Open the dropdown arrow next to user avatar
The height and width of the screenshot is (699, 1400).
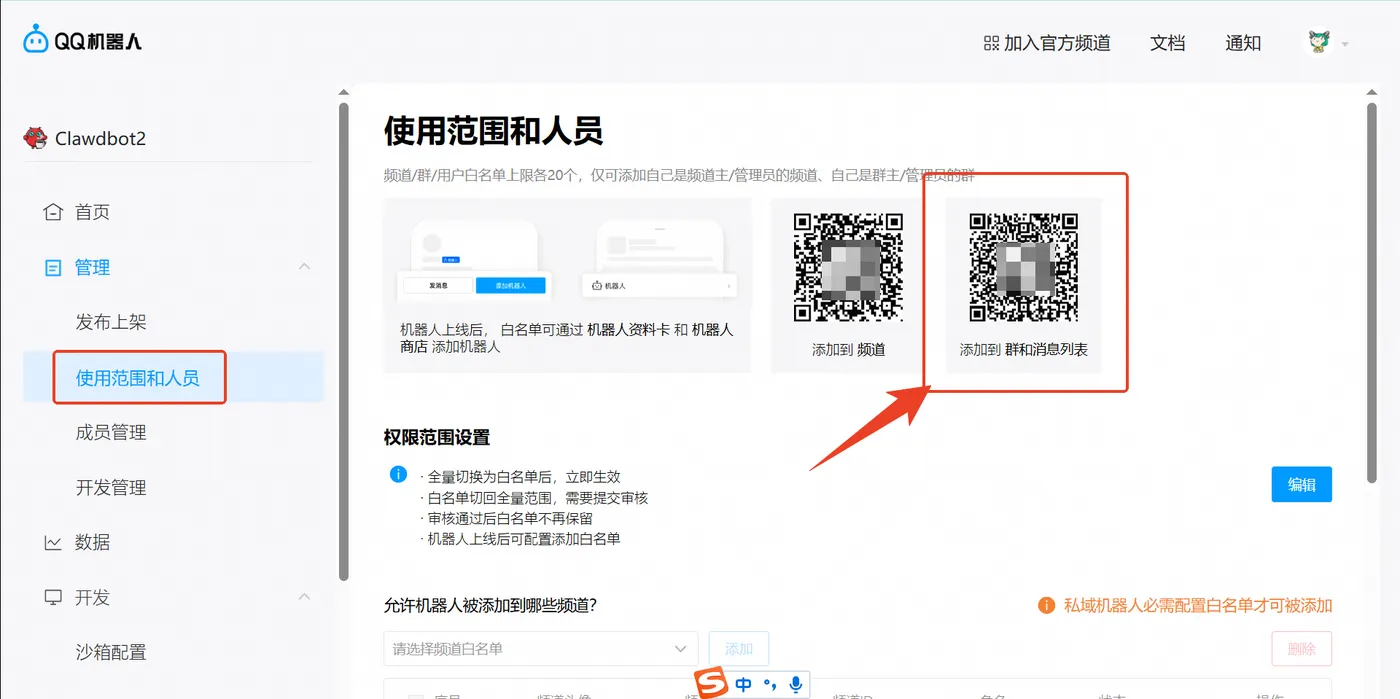pyautogui.click(x=1345, y=44)
